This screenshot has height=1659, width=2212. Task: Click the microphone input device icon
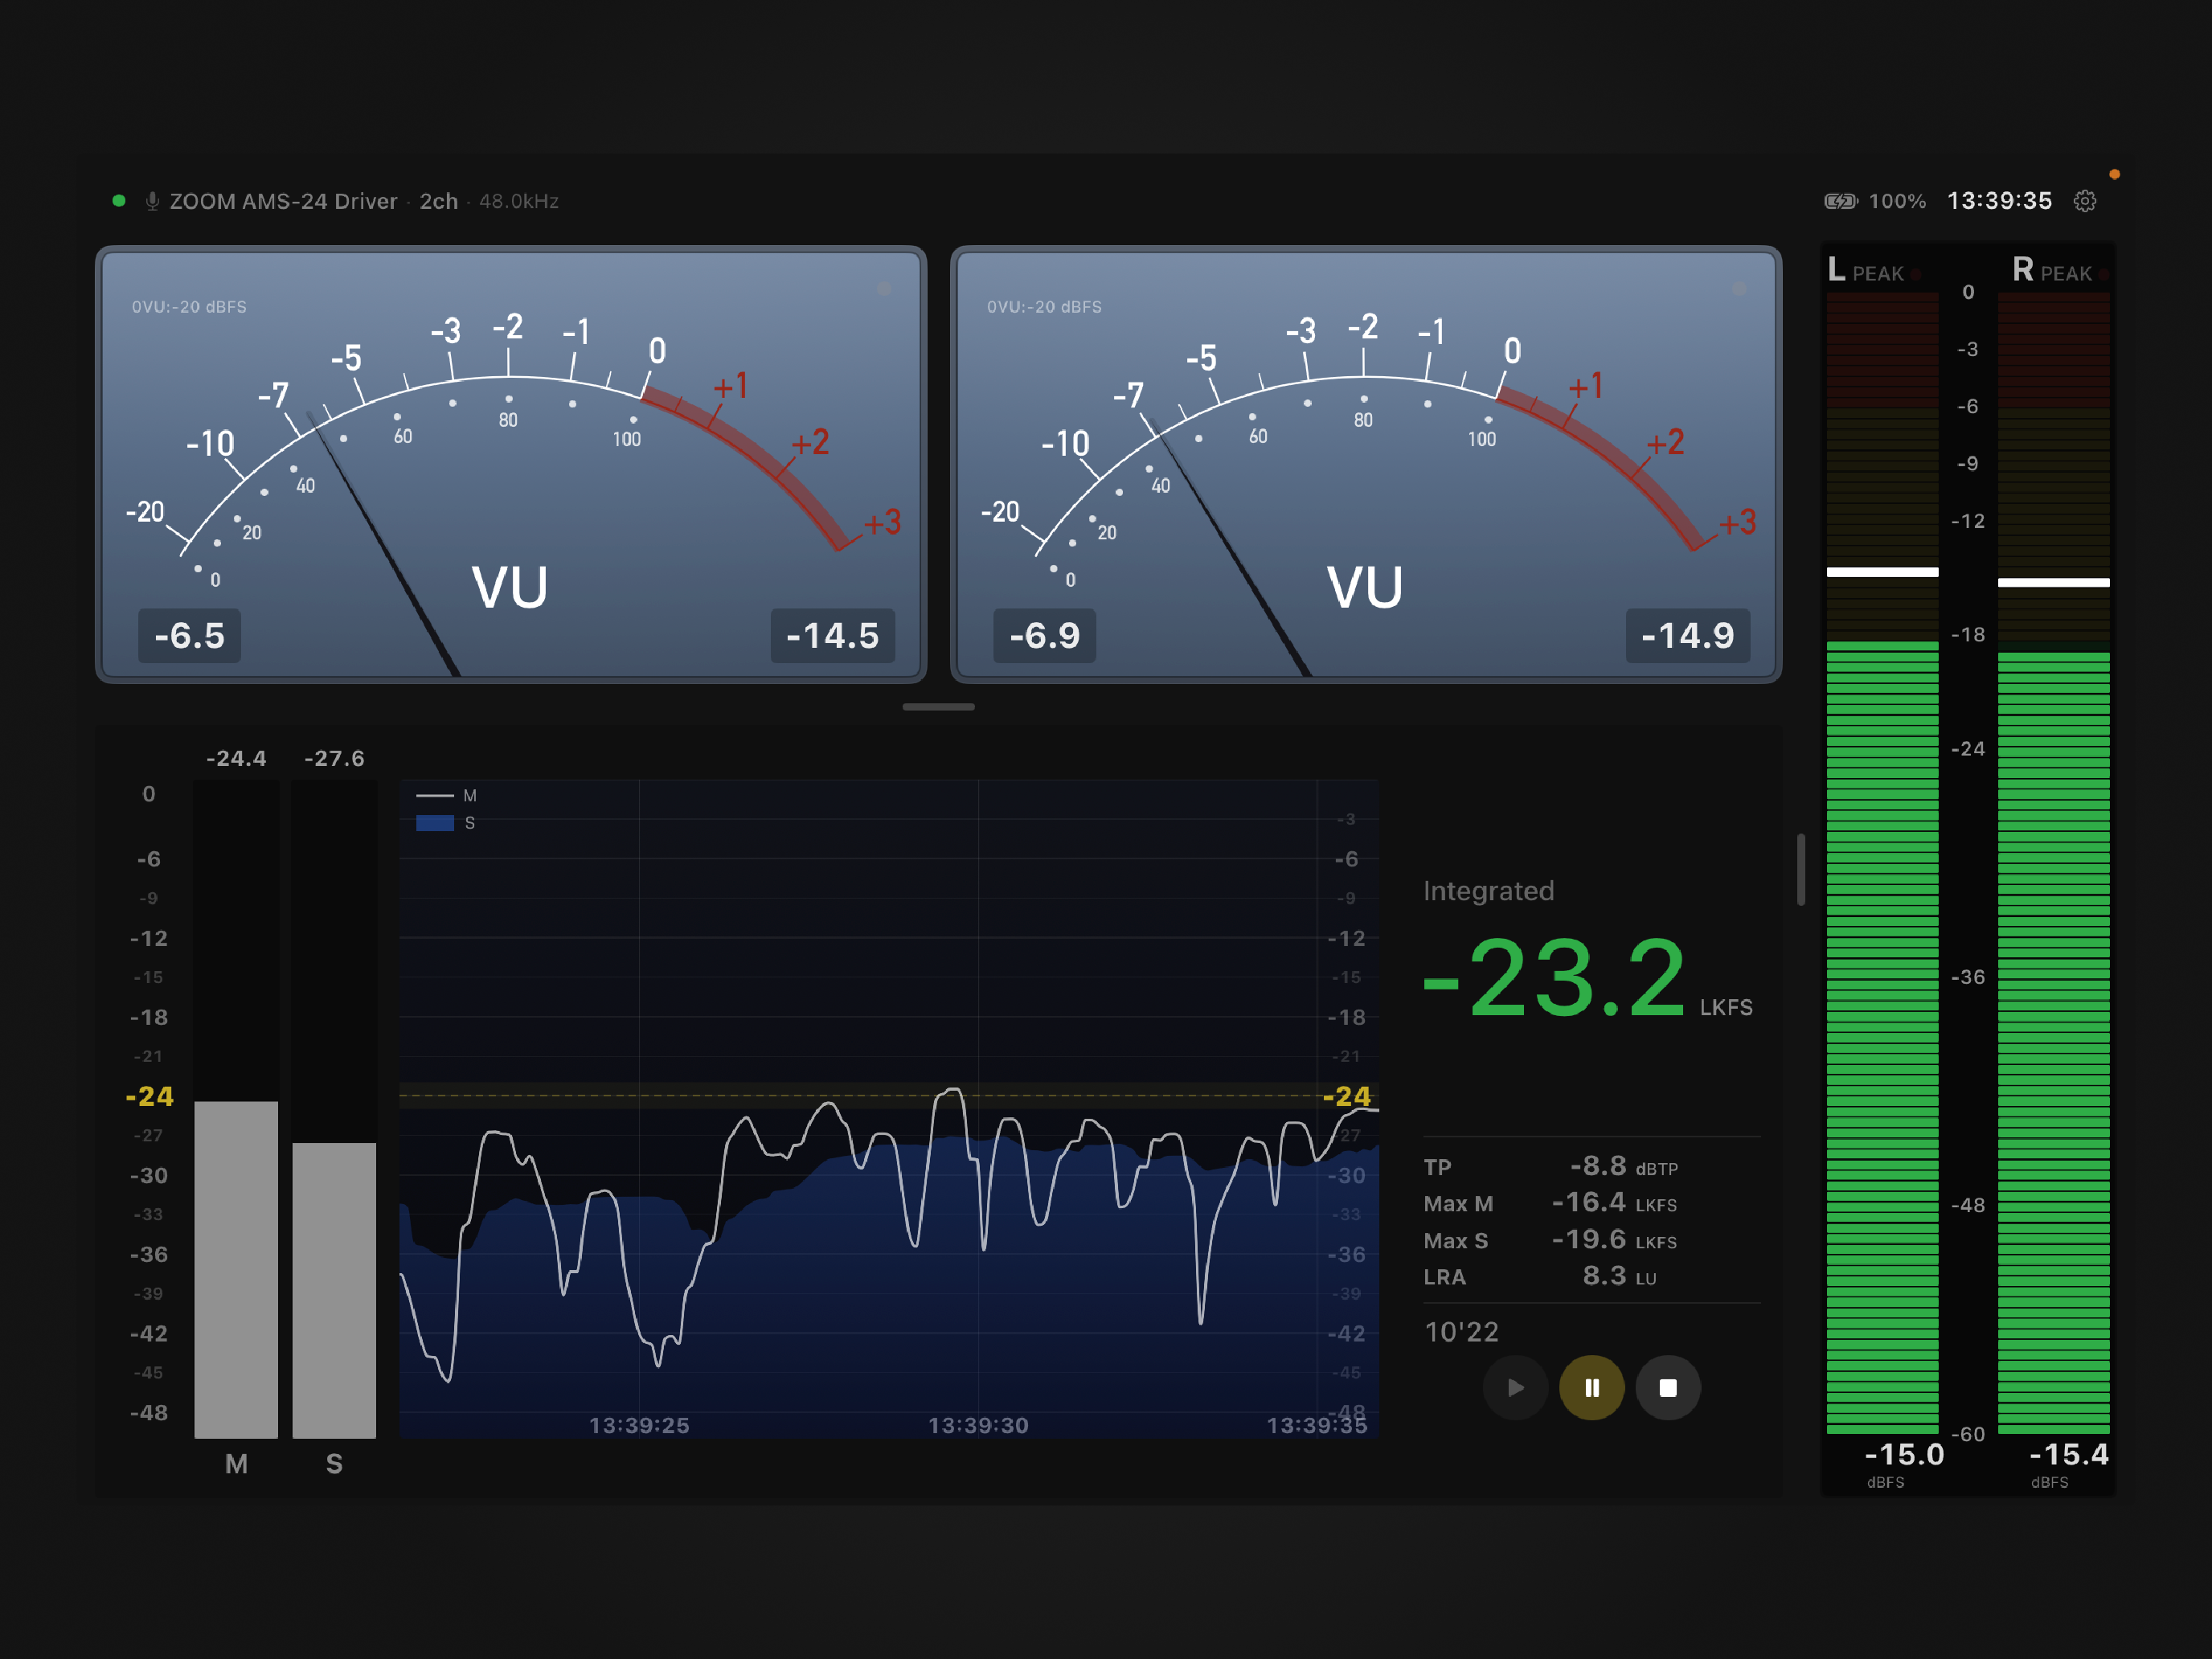152,201
